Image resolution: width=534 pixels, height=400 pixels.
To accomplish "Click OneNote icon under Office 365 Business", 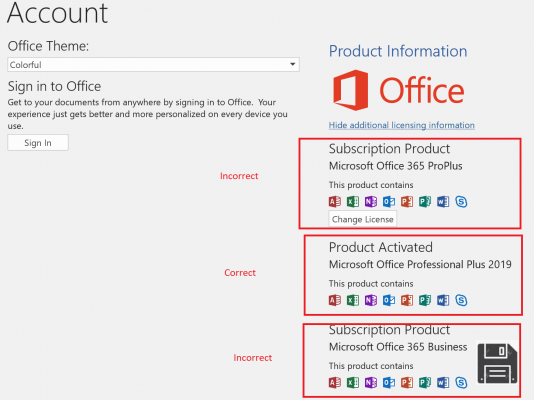I will [x=371, y=383].
